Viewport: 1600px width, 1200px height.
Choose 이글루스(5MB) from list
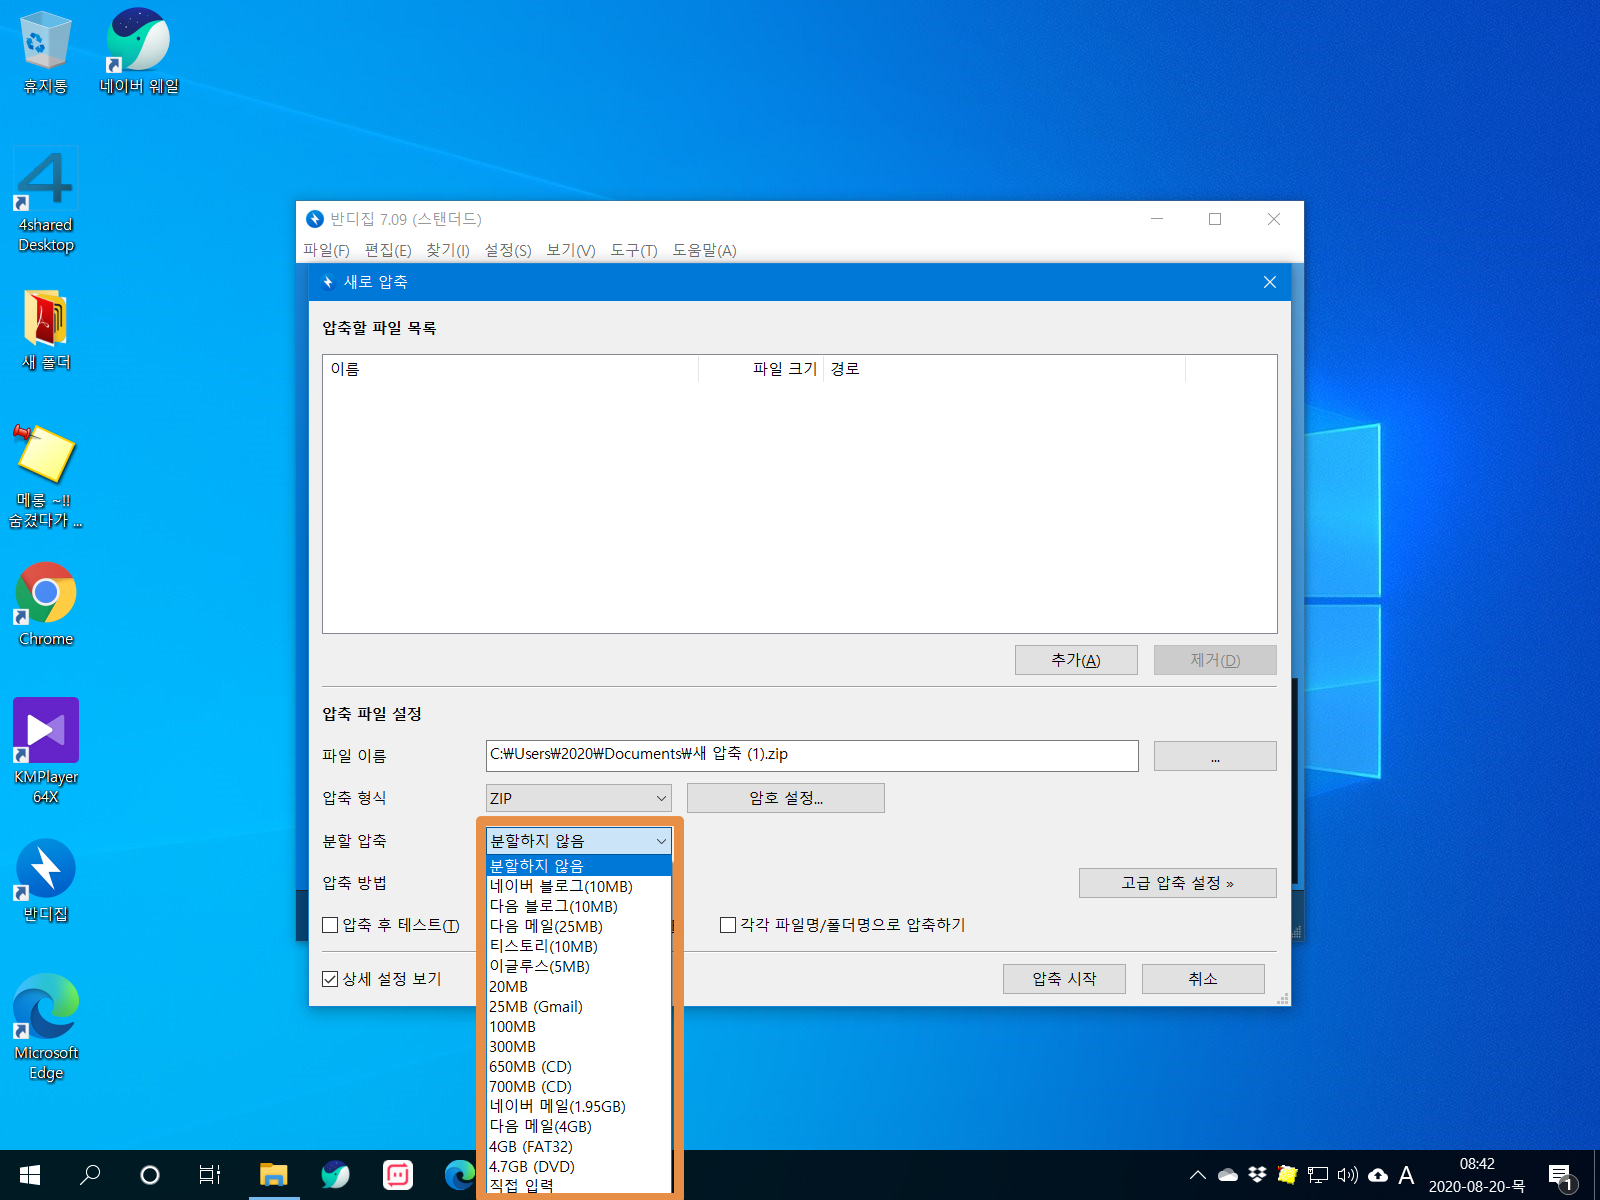[578, 966]
